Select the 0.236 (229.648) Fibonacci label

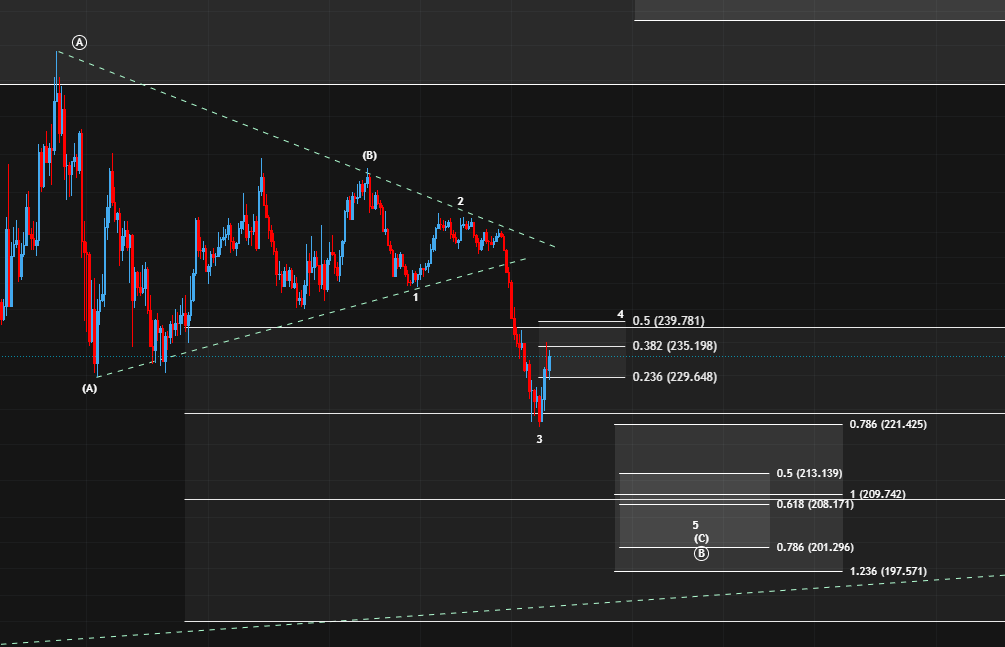coord(675,376)
